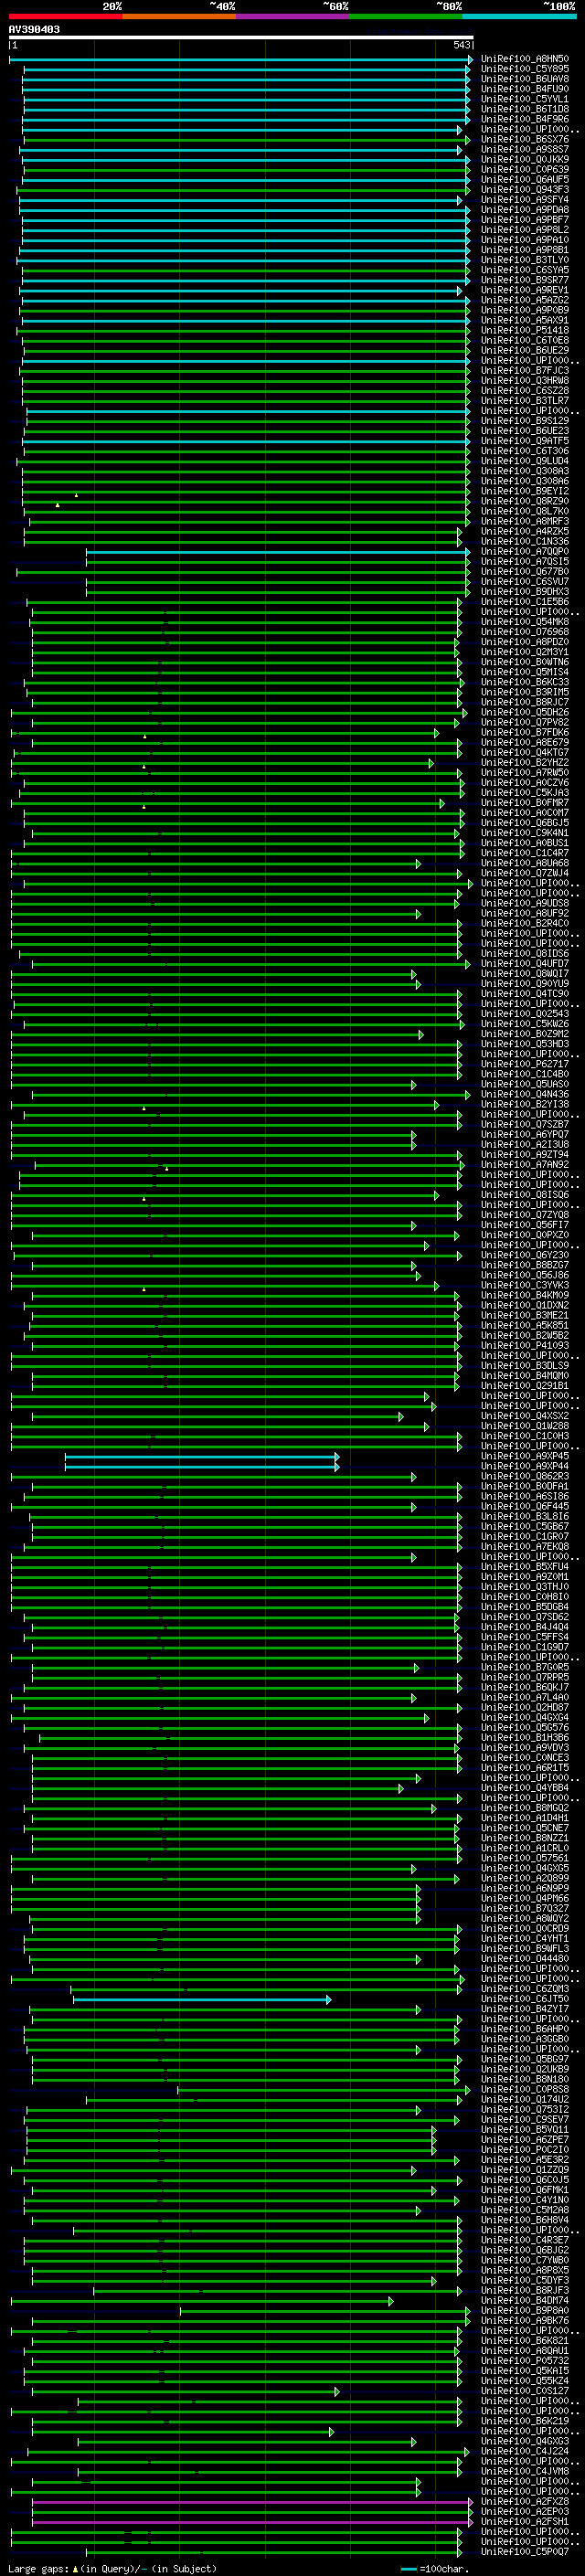Select hit label UniRef100_B4J4Q4
The width and height of the screenshot is (585, 2576).
coord(525,1627)
